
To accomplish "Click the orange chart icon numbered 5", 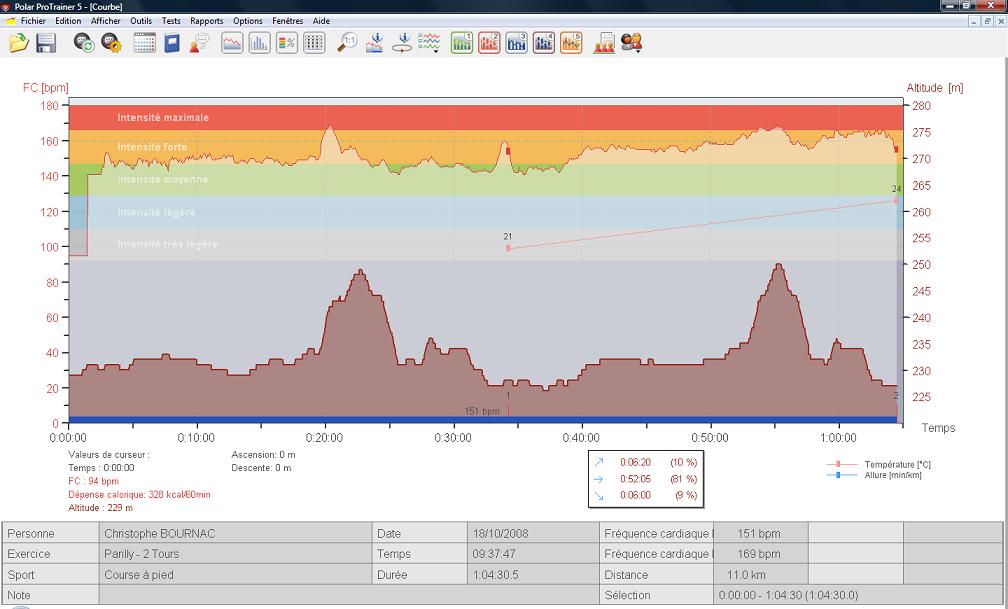I will (x=572, y=43).
